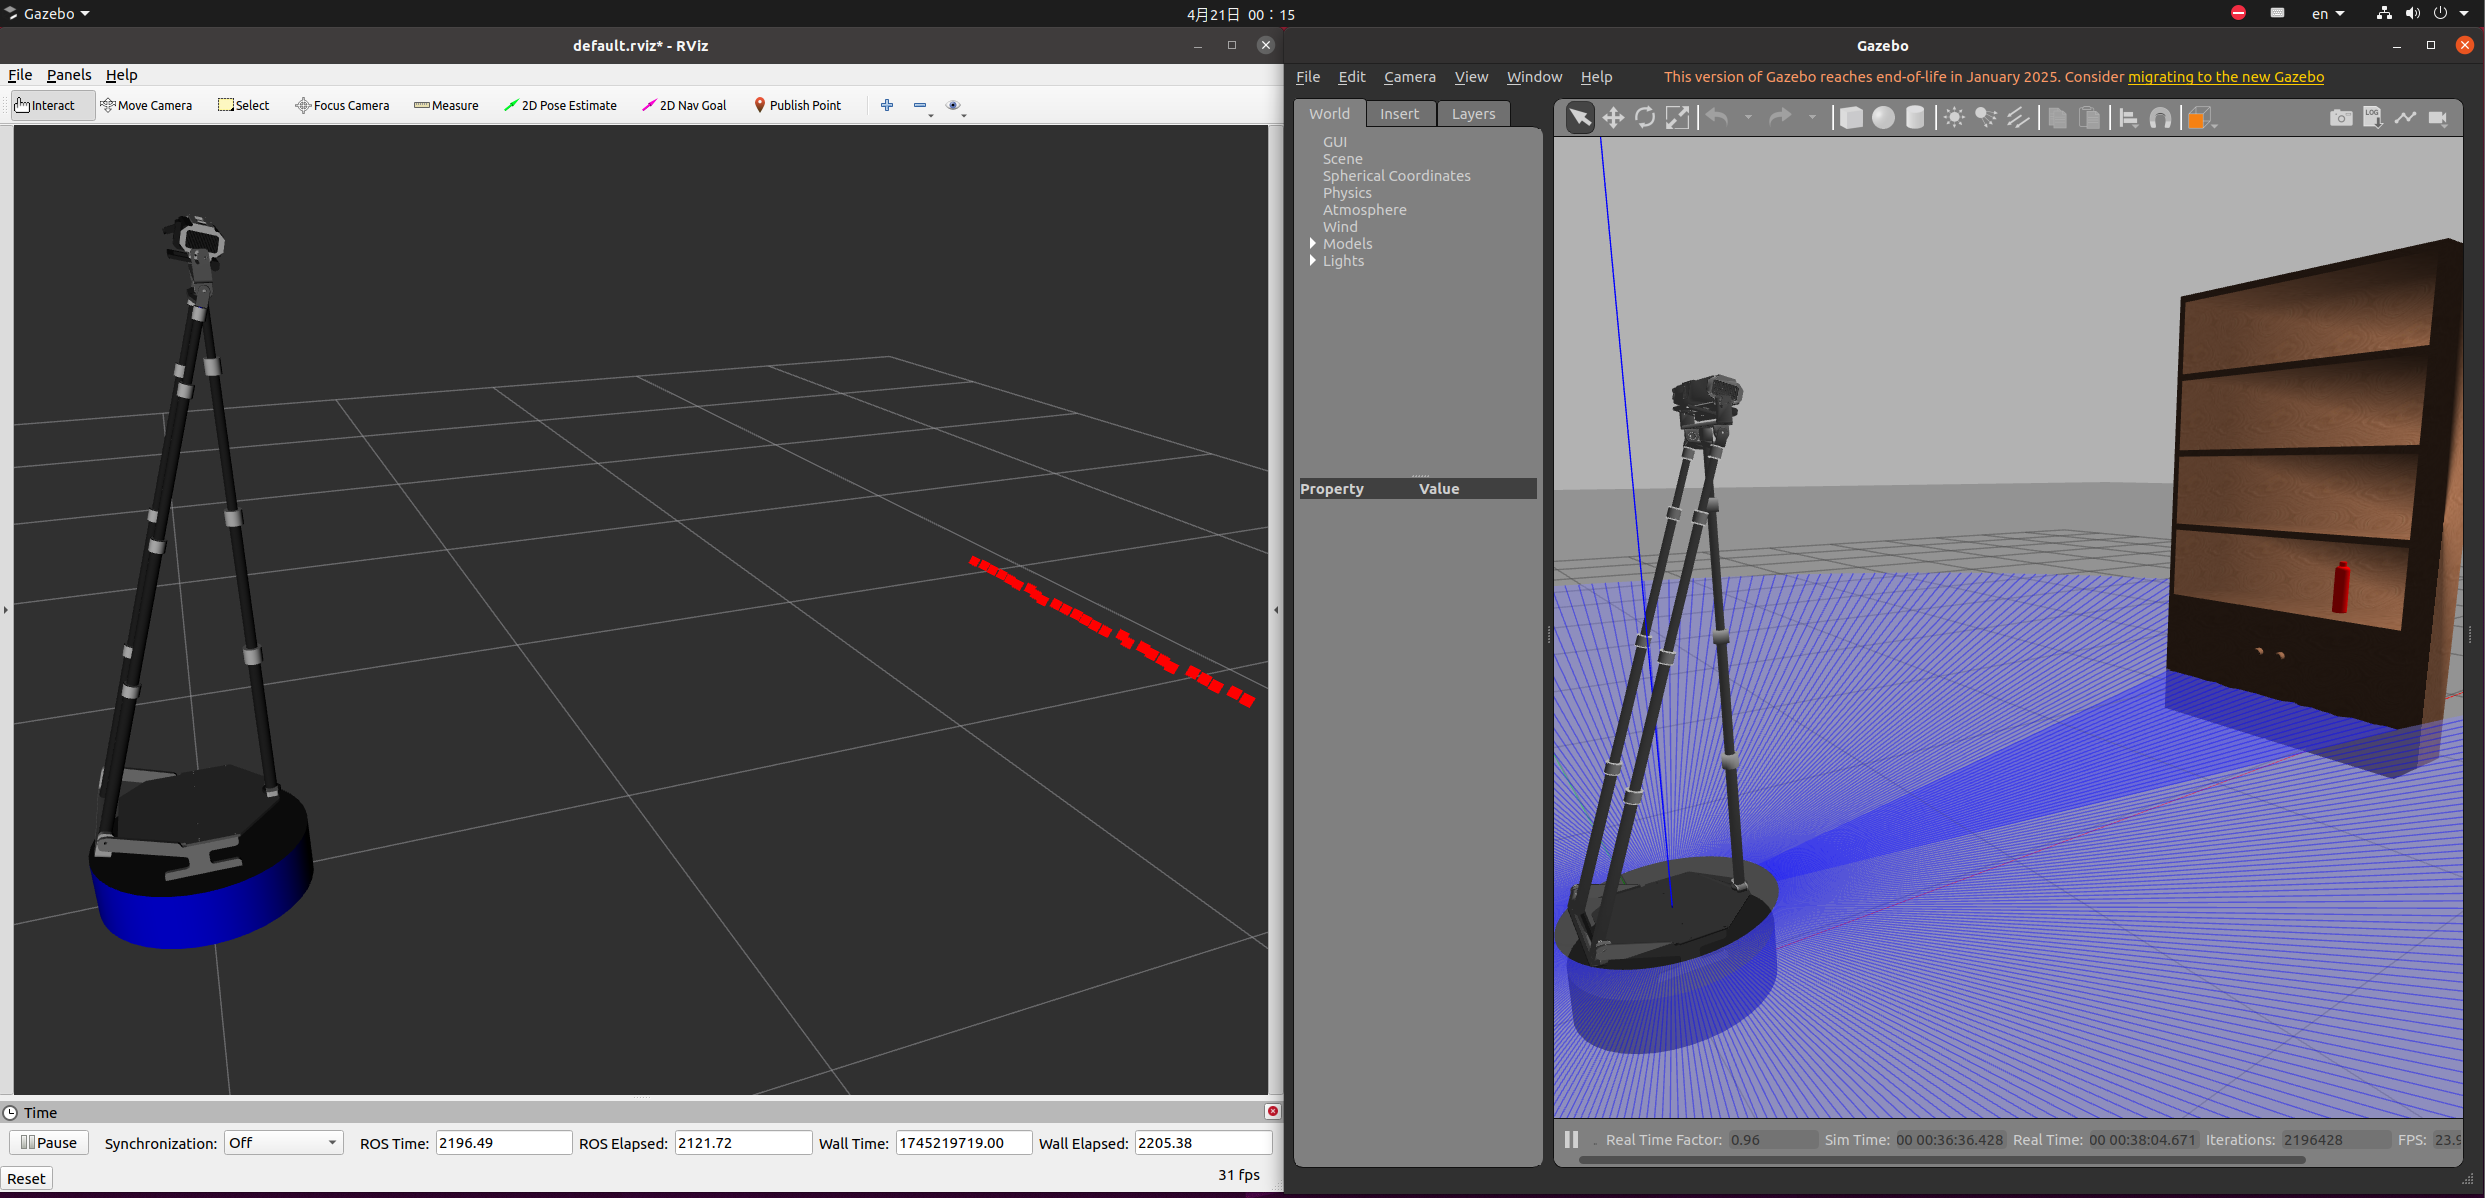Enable the snap magnet tool in Gazebo
The image size is (2485, 1198).
coord(2161,118)
